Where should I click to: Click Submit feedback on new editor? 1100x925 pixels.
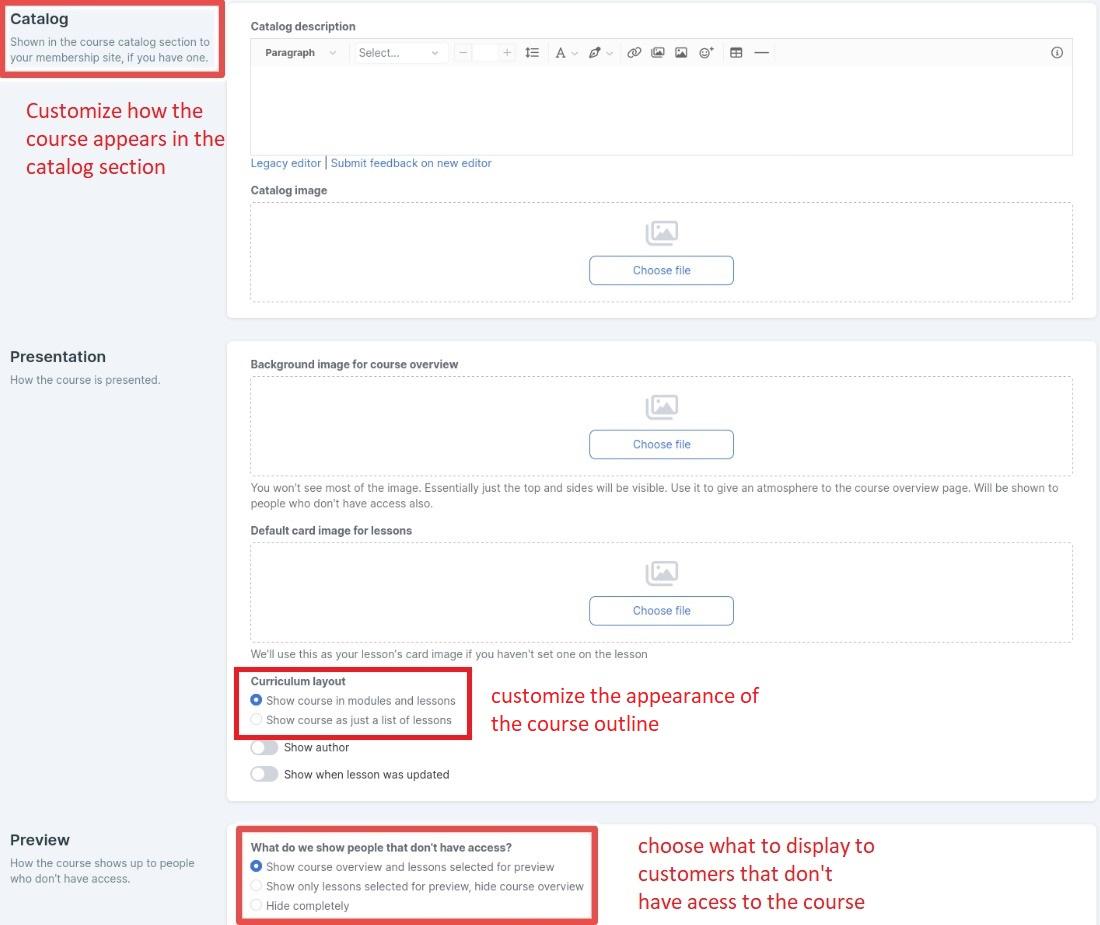tap(411, 163)
